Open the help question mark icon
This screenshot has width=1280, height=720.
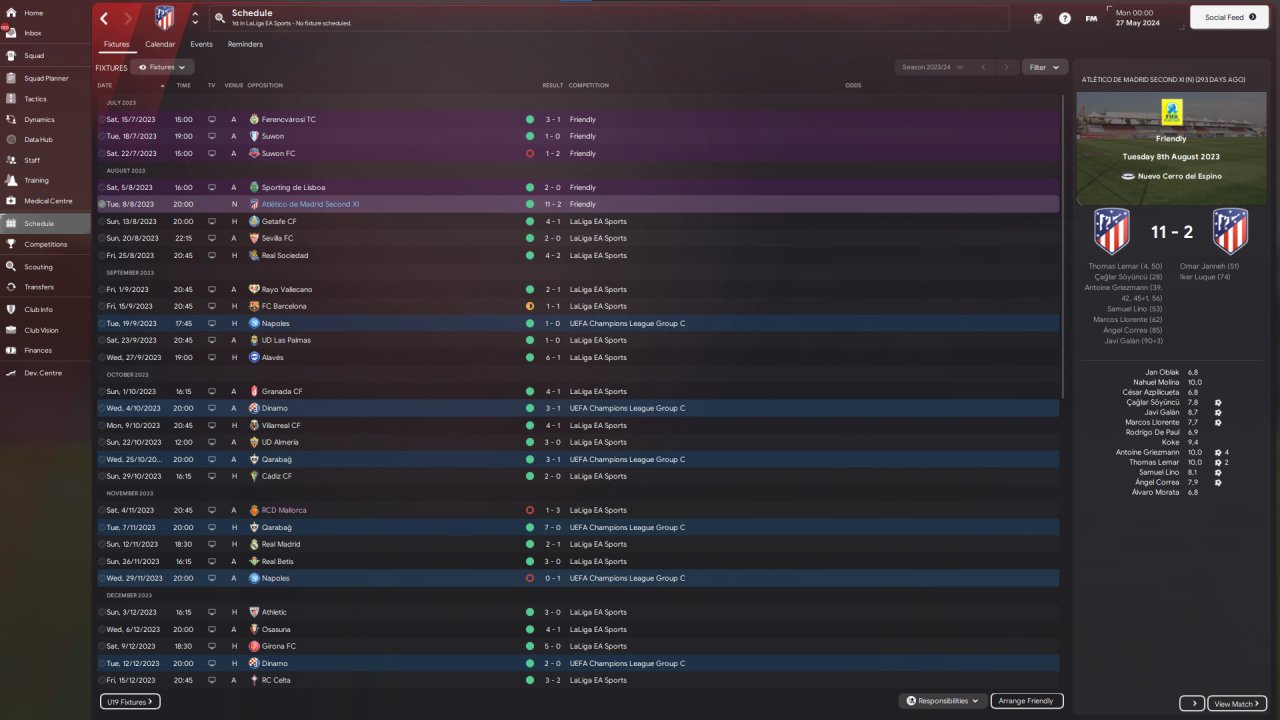point(1065,18)
